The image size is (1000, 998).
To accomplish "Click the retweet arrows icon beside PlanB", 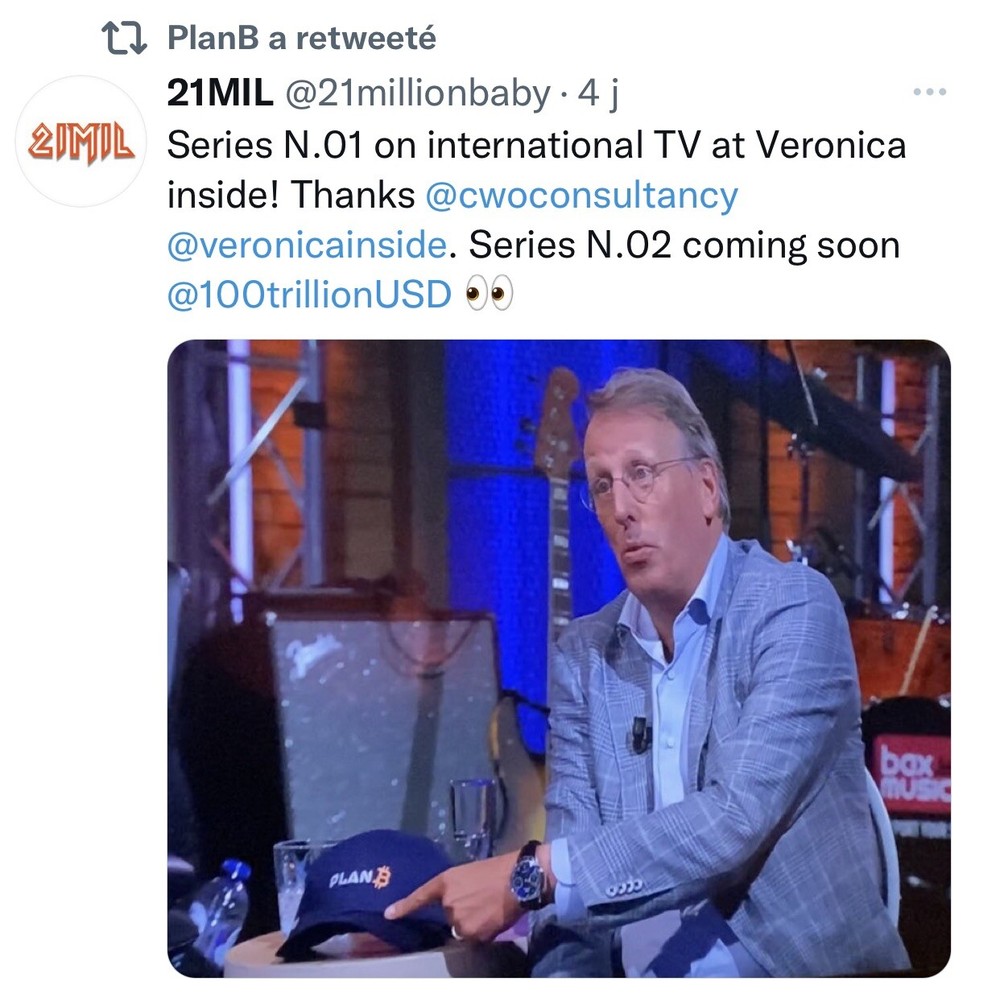I will [x=124, y=38].
